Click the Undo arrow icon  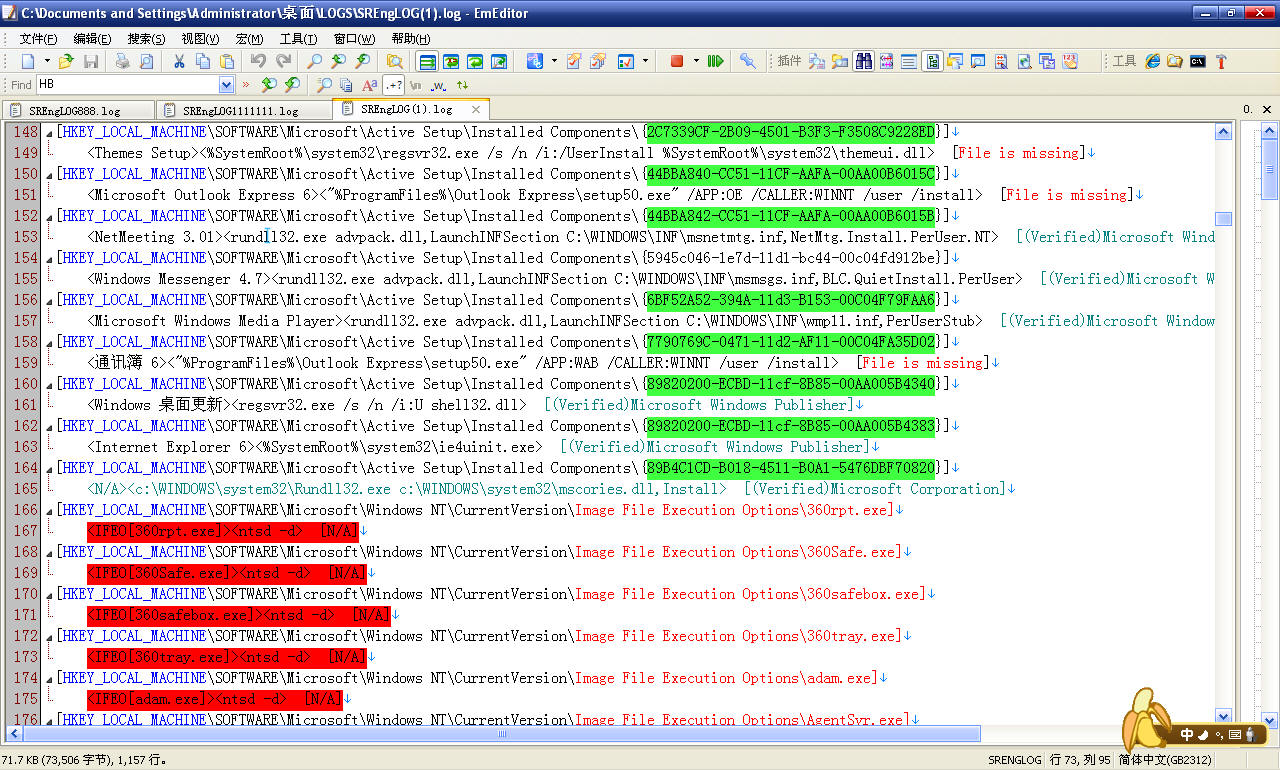[259, 62]
